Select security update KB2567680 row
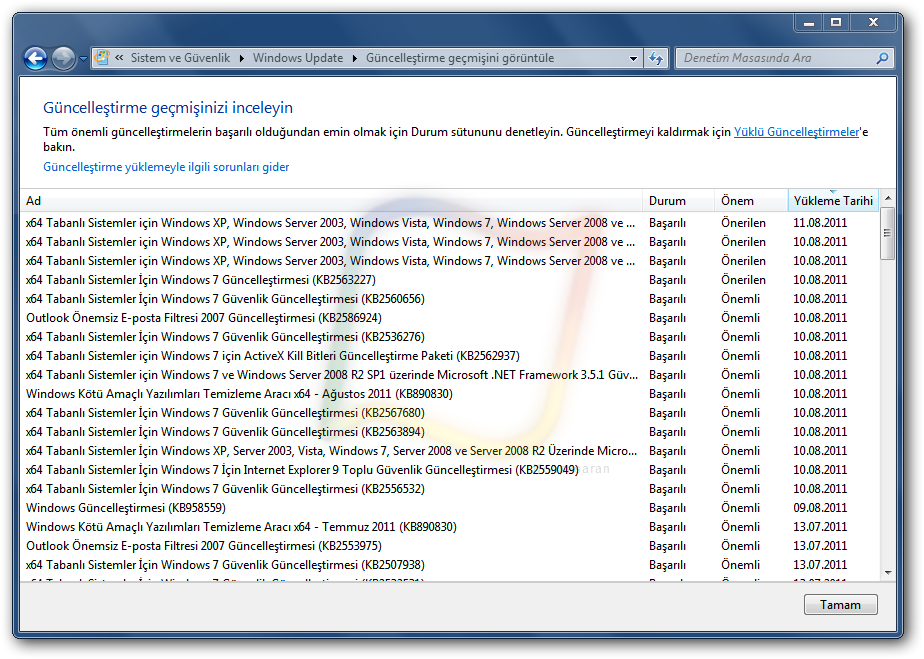 (x=450, y=413)
